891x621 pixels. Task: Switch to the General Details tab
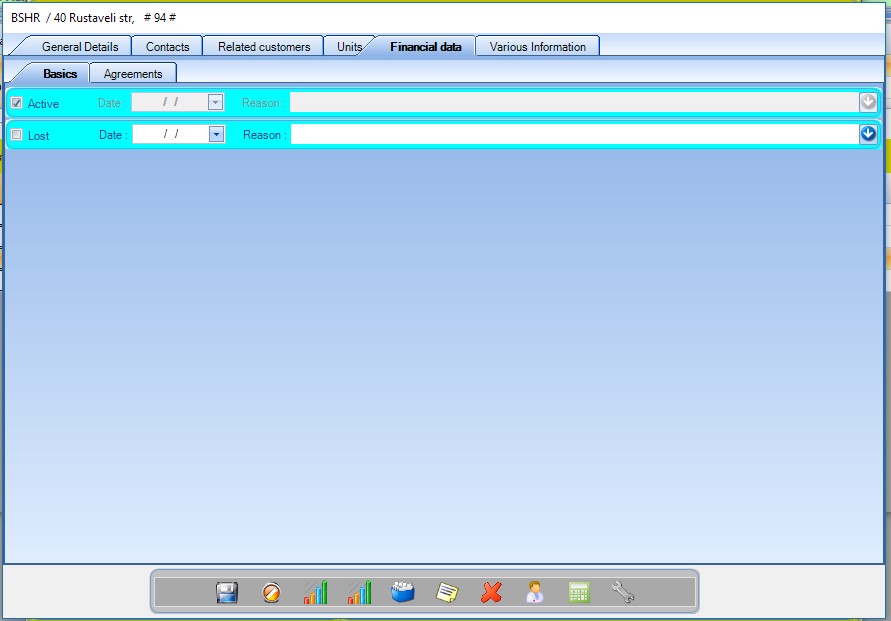(x=80, y=47)
